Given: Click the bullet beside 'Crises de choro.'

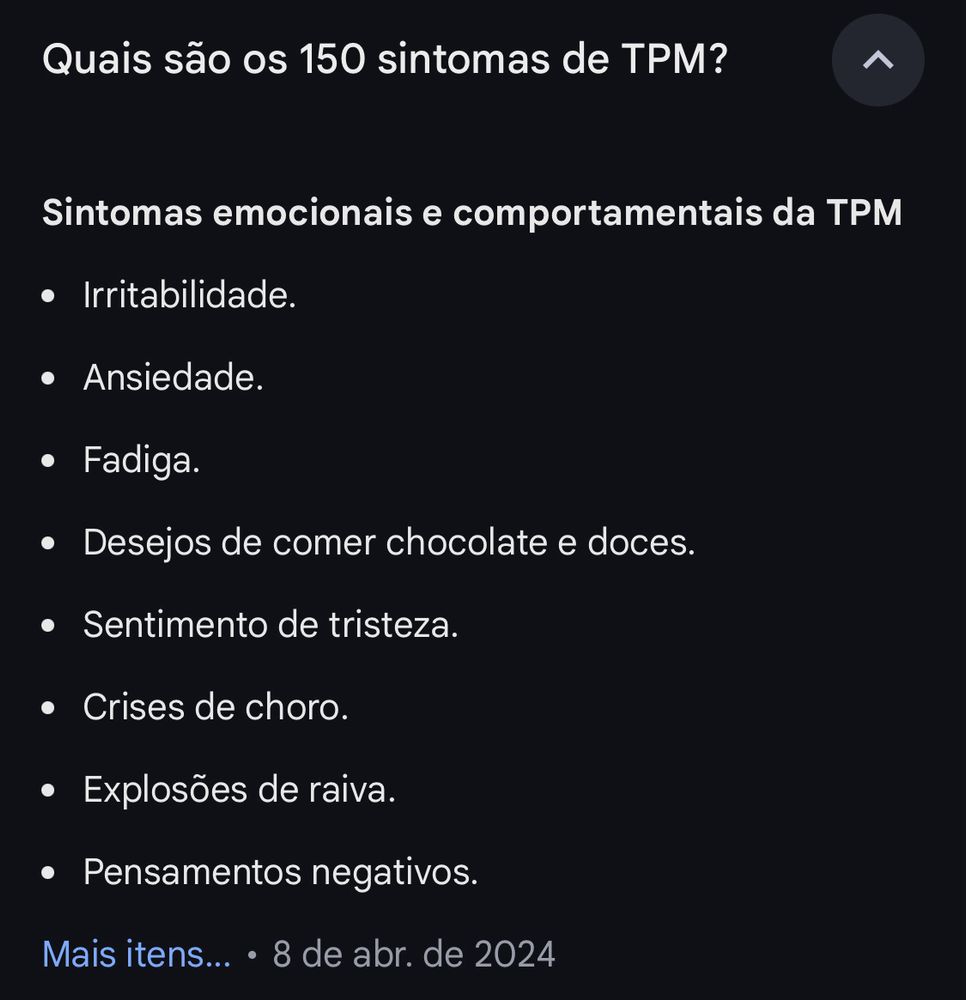Looking at the screenshot, I should [x=48, y=708].
